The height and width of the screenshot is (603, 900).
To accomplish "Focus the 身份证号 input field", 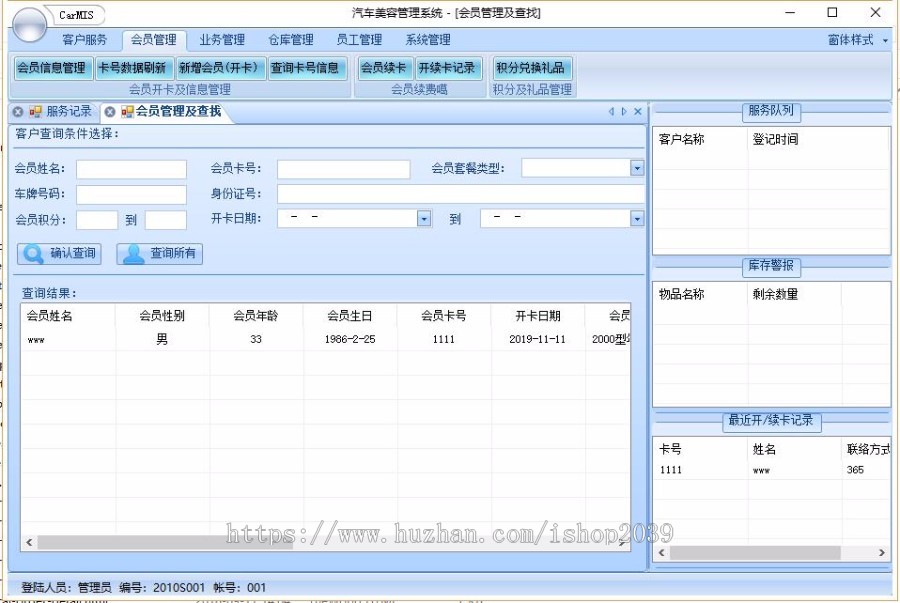I will click(461, 194).
